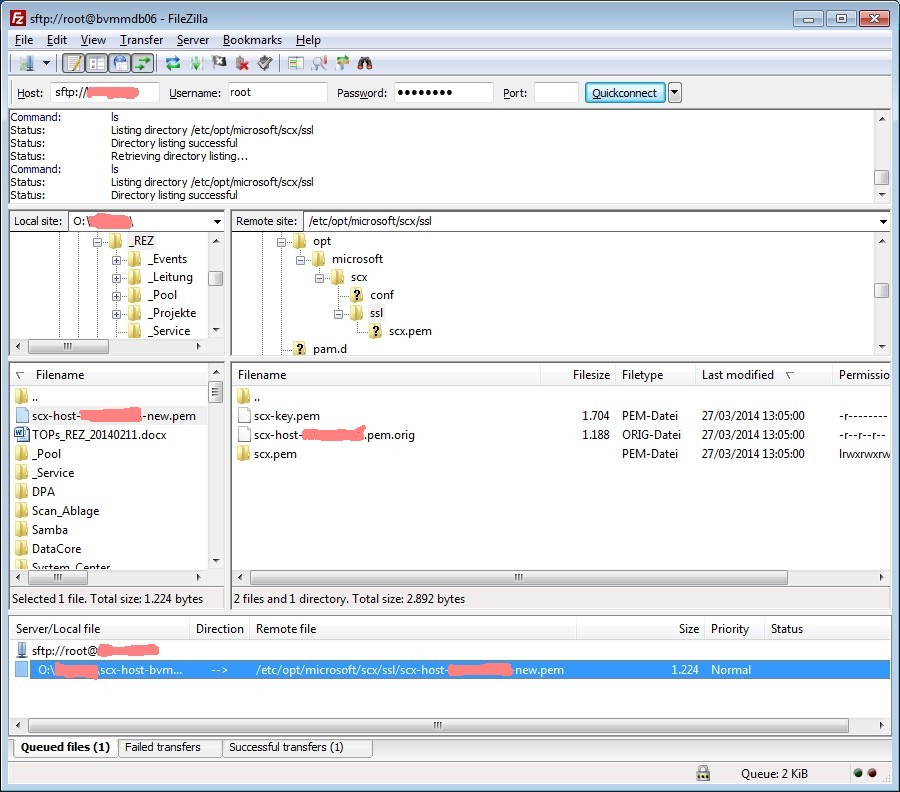Viewport: 900px width, 792px height.
Task: Toggle processing of the transfer queue
Action: click(196, 63)
